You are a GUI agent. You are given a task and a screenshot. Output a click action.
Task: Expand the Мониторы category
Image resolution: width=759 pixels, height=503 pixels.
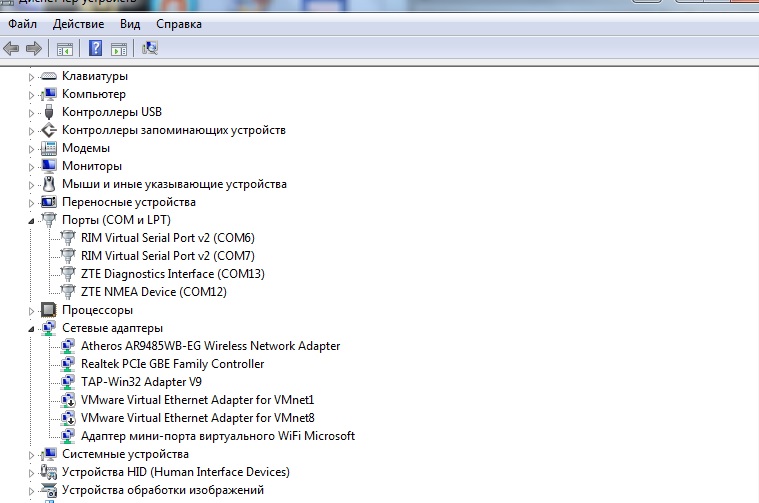32,166
